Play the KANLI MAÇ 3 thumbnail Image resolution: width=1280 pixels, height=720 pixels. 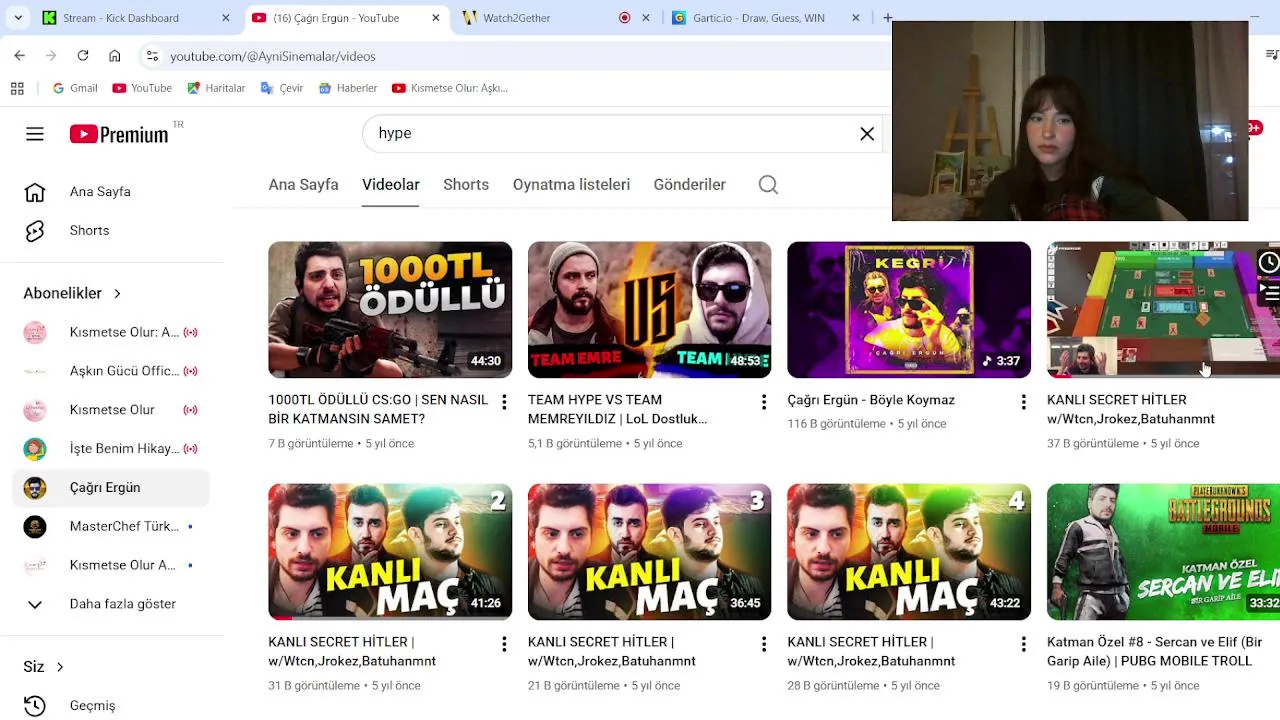649,552
